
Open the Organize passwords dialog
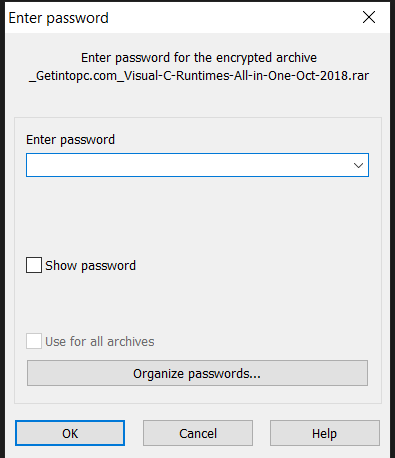point(197,373)
